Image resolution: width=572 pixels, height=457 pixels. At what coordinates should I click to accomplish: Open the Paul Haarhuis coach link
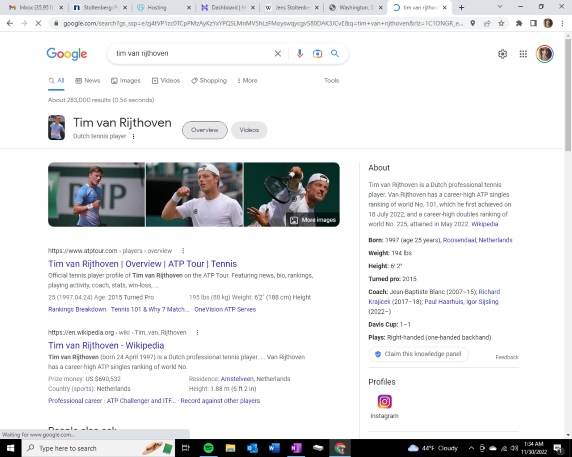tap(444, 302)
